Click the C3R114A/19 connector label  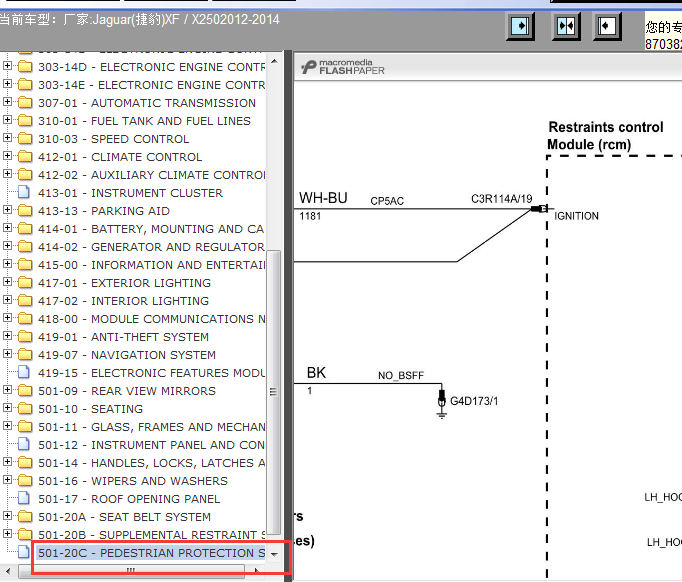pyautogui.click(x=501, y=199)
